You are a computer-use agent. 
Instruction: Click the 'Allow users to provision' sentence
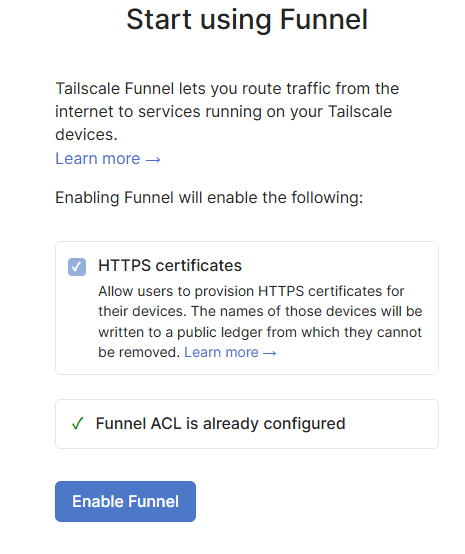tap(251, 301)
